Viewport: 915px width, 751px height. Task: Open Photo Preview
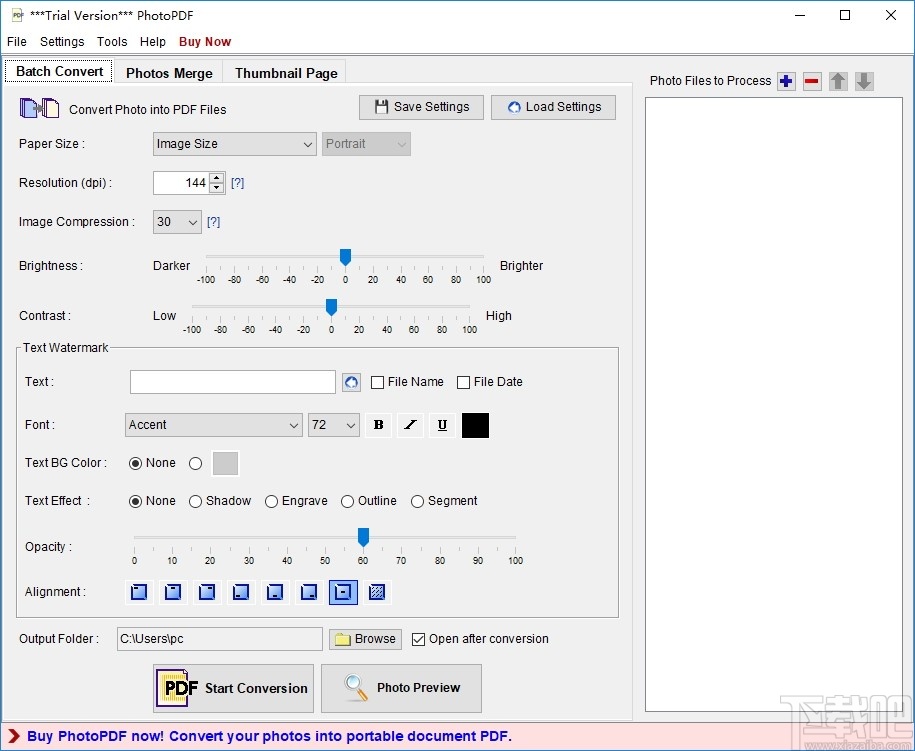click(400, 688)
